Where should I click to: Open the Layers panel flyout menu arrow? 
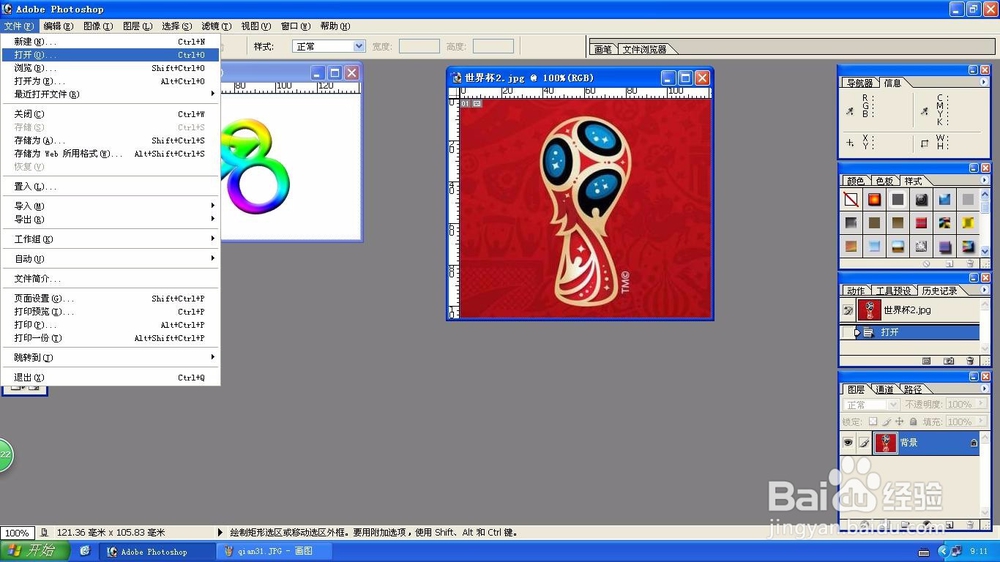coord(983,388)
